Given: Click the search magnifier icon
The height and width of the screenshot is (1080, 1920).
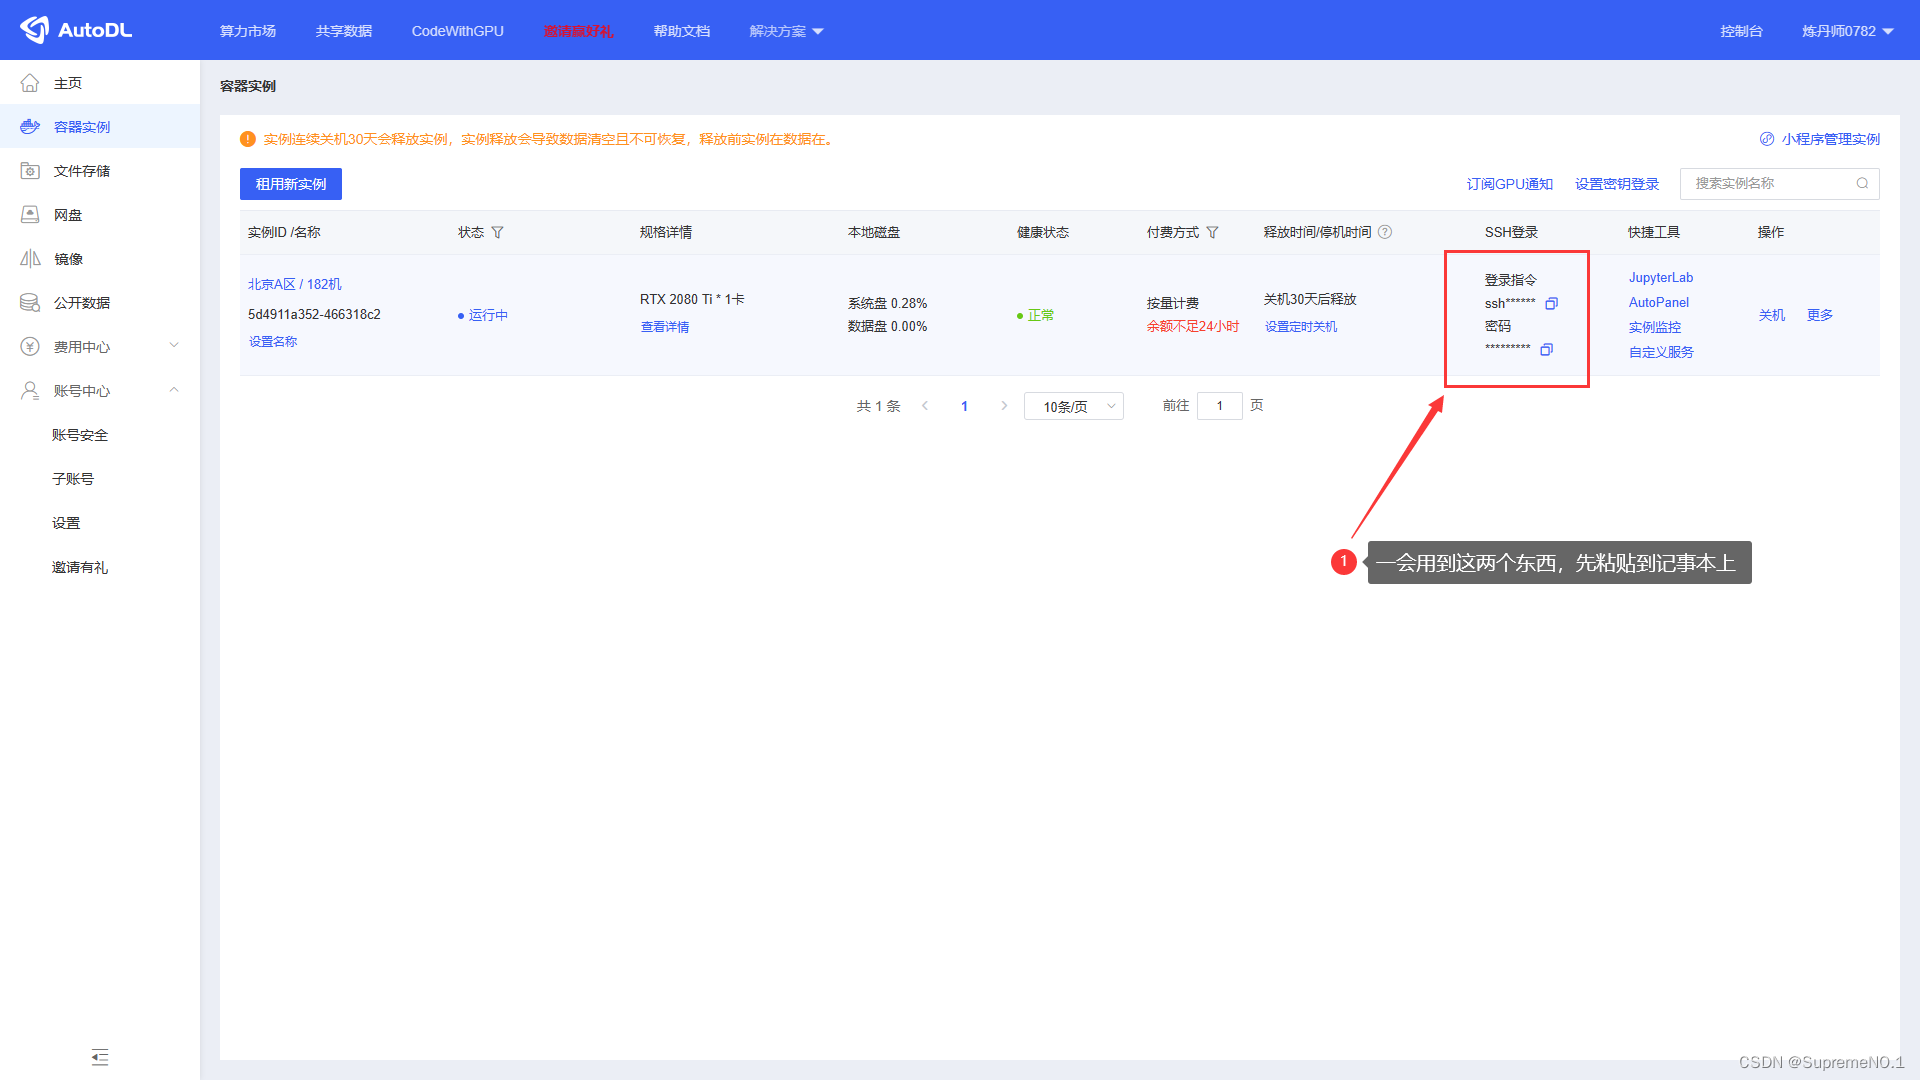Looking at the screenshot, I should (1862, 183).
